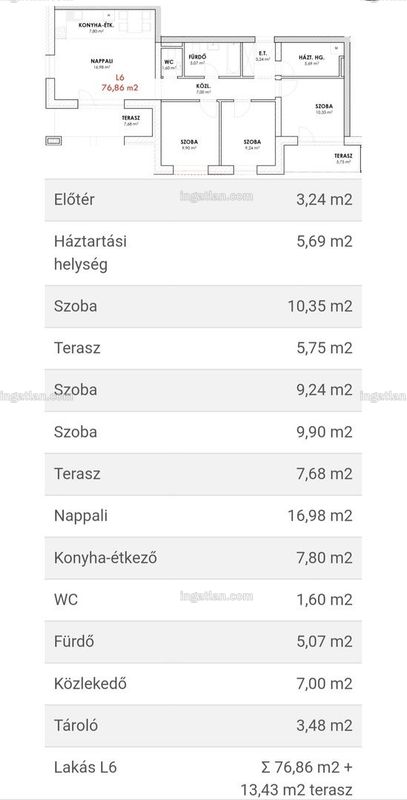Select the Lakás L6 total area row

(x=203, y=773)
